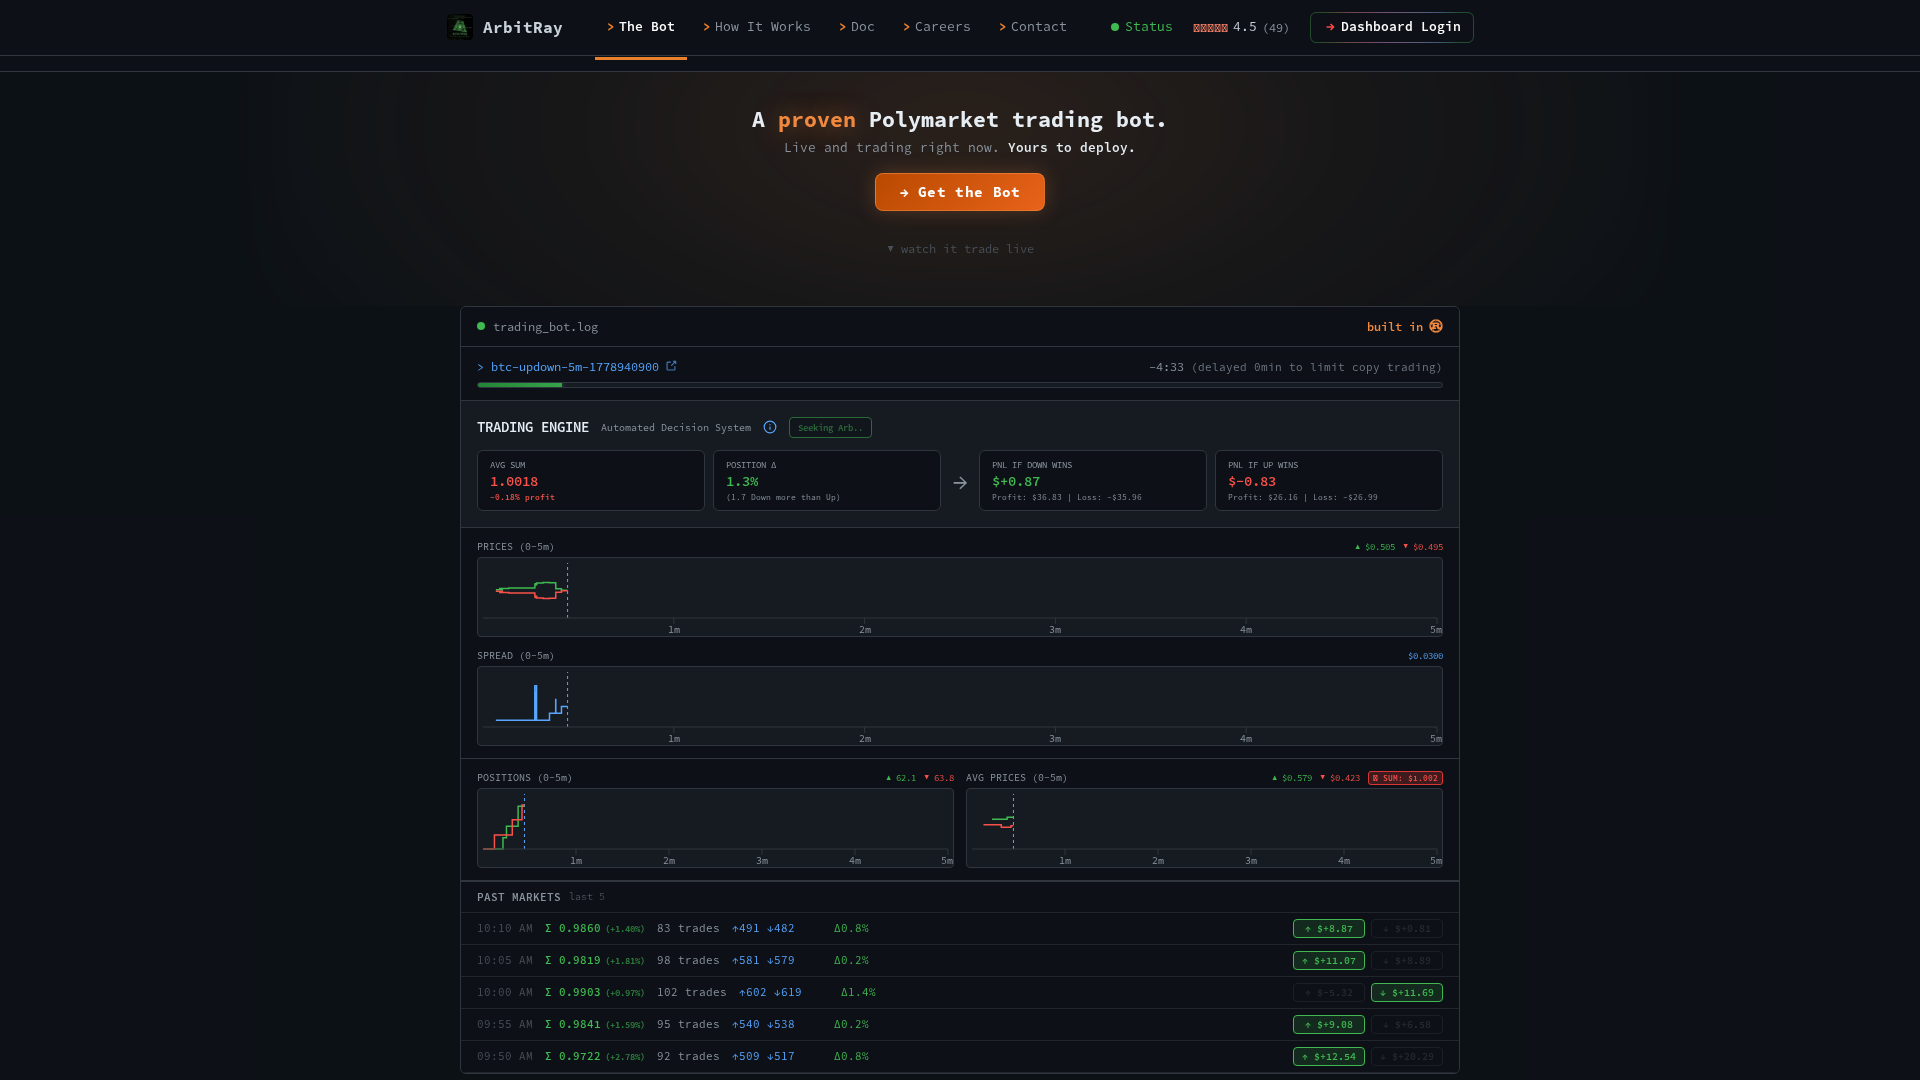Click the PNL IF DOWN WINS card
This screenshot has width=1920, height=1080.
[x=1093, y=480]
